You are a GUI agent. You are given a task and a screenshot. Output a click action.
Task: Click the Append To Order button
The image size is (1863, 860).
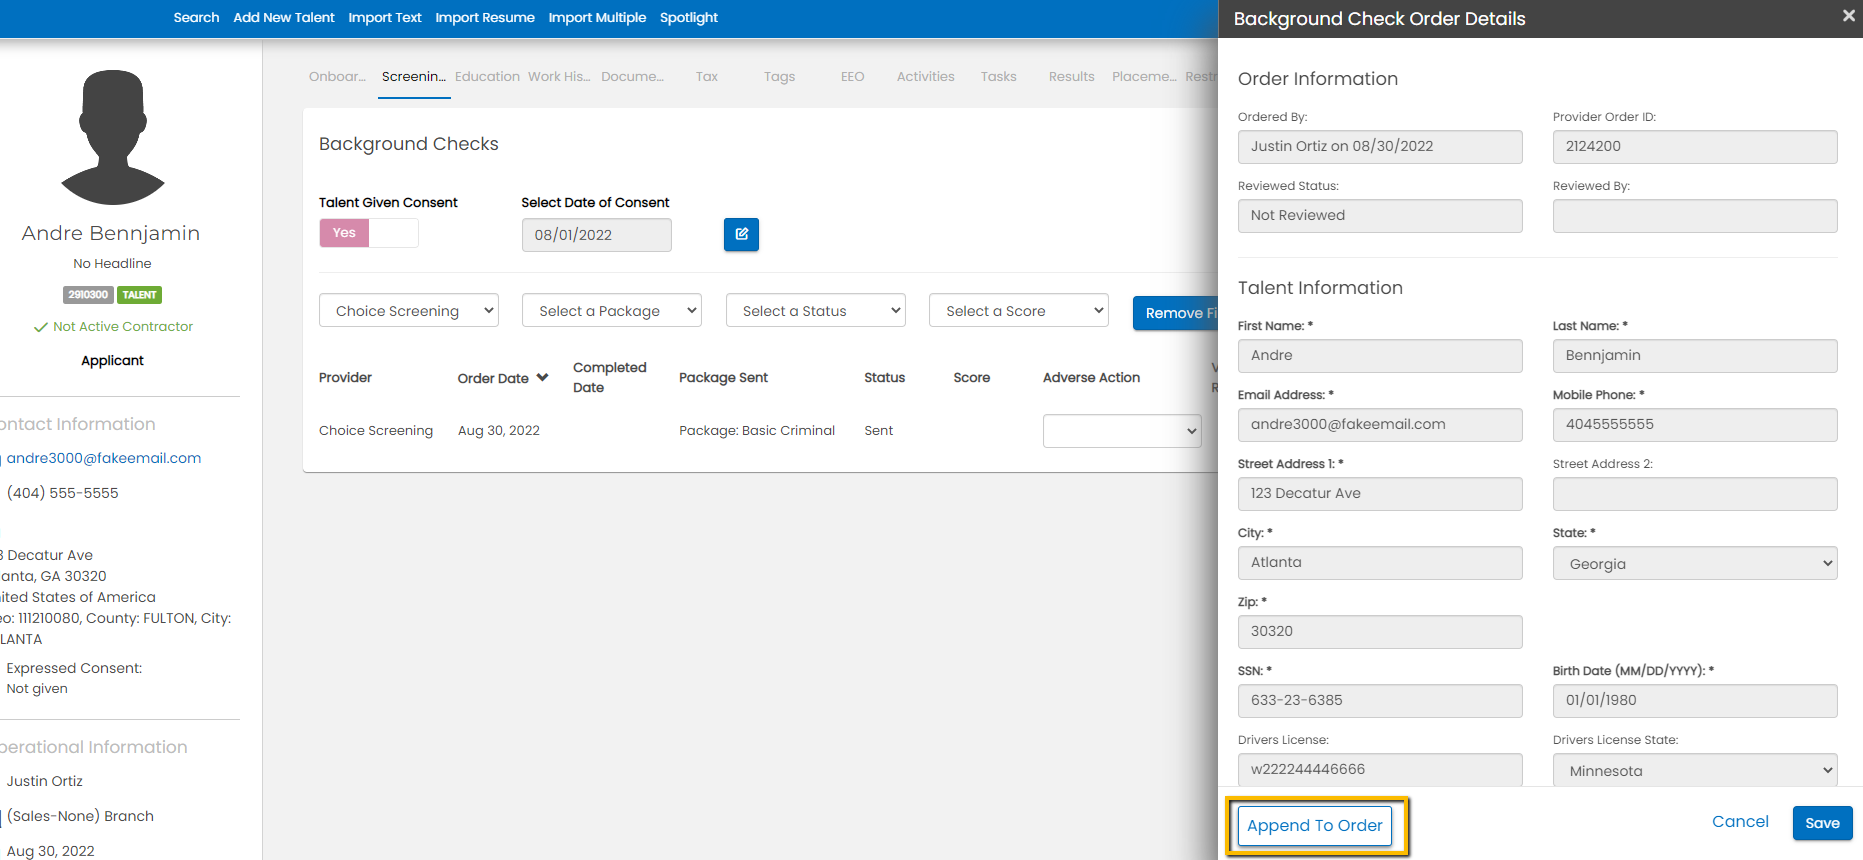click(x=1315, y=826)
